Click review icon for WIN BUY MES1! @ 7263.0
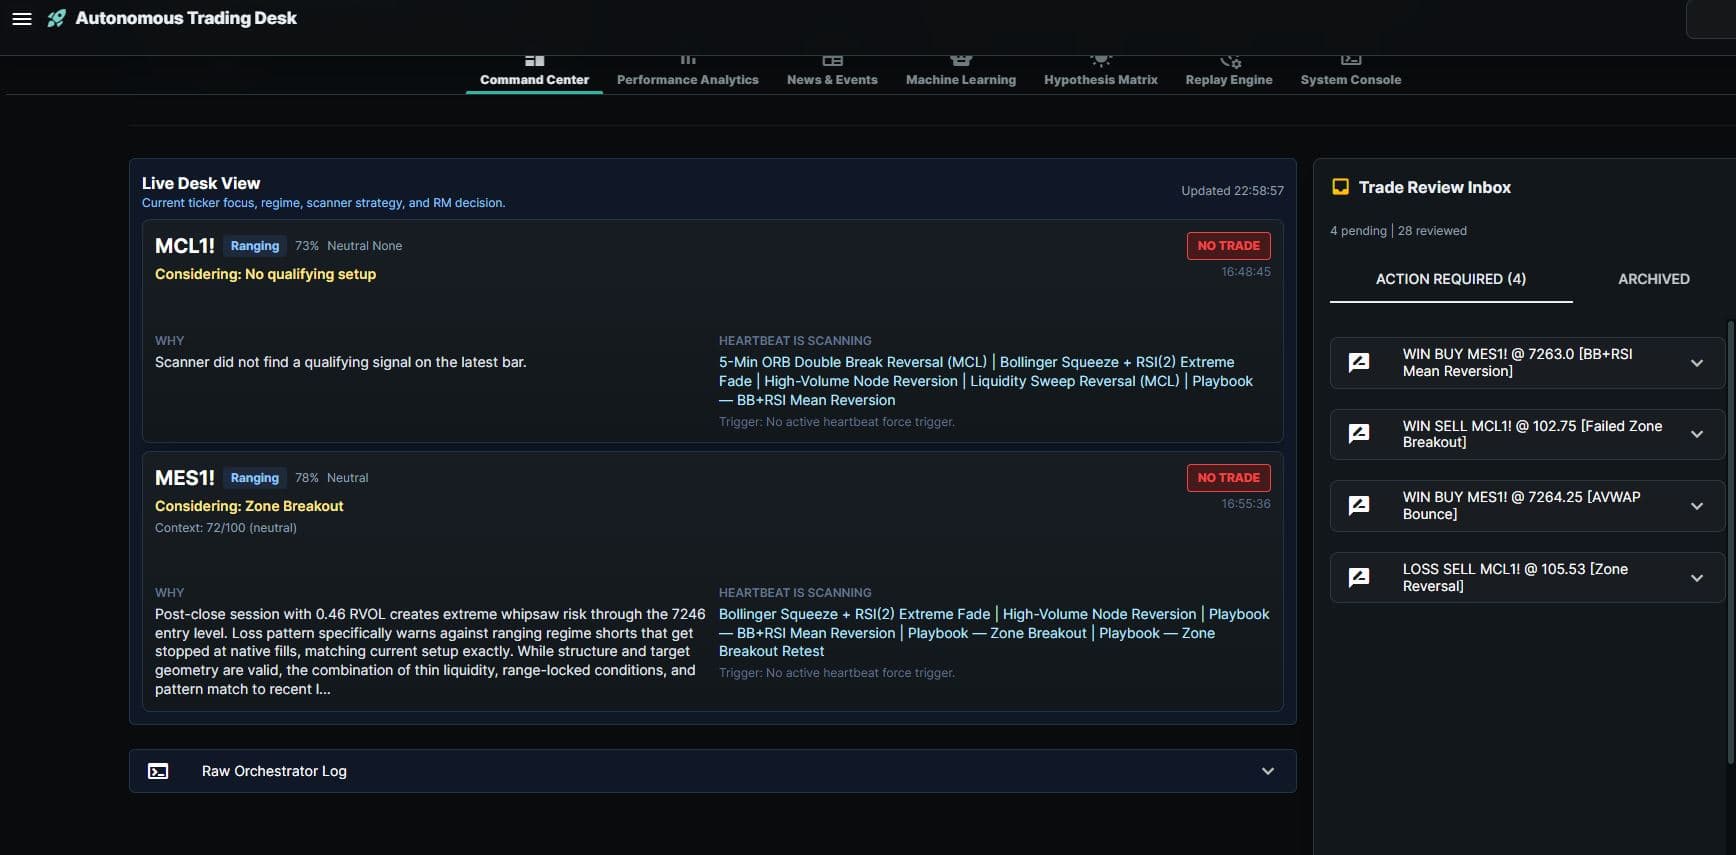Screen dimensions: 1736x855 [x=1359, y=362]
